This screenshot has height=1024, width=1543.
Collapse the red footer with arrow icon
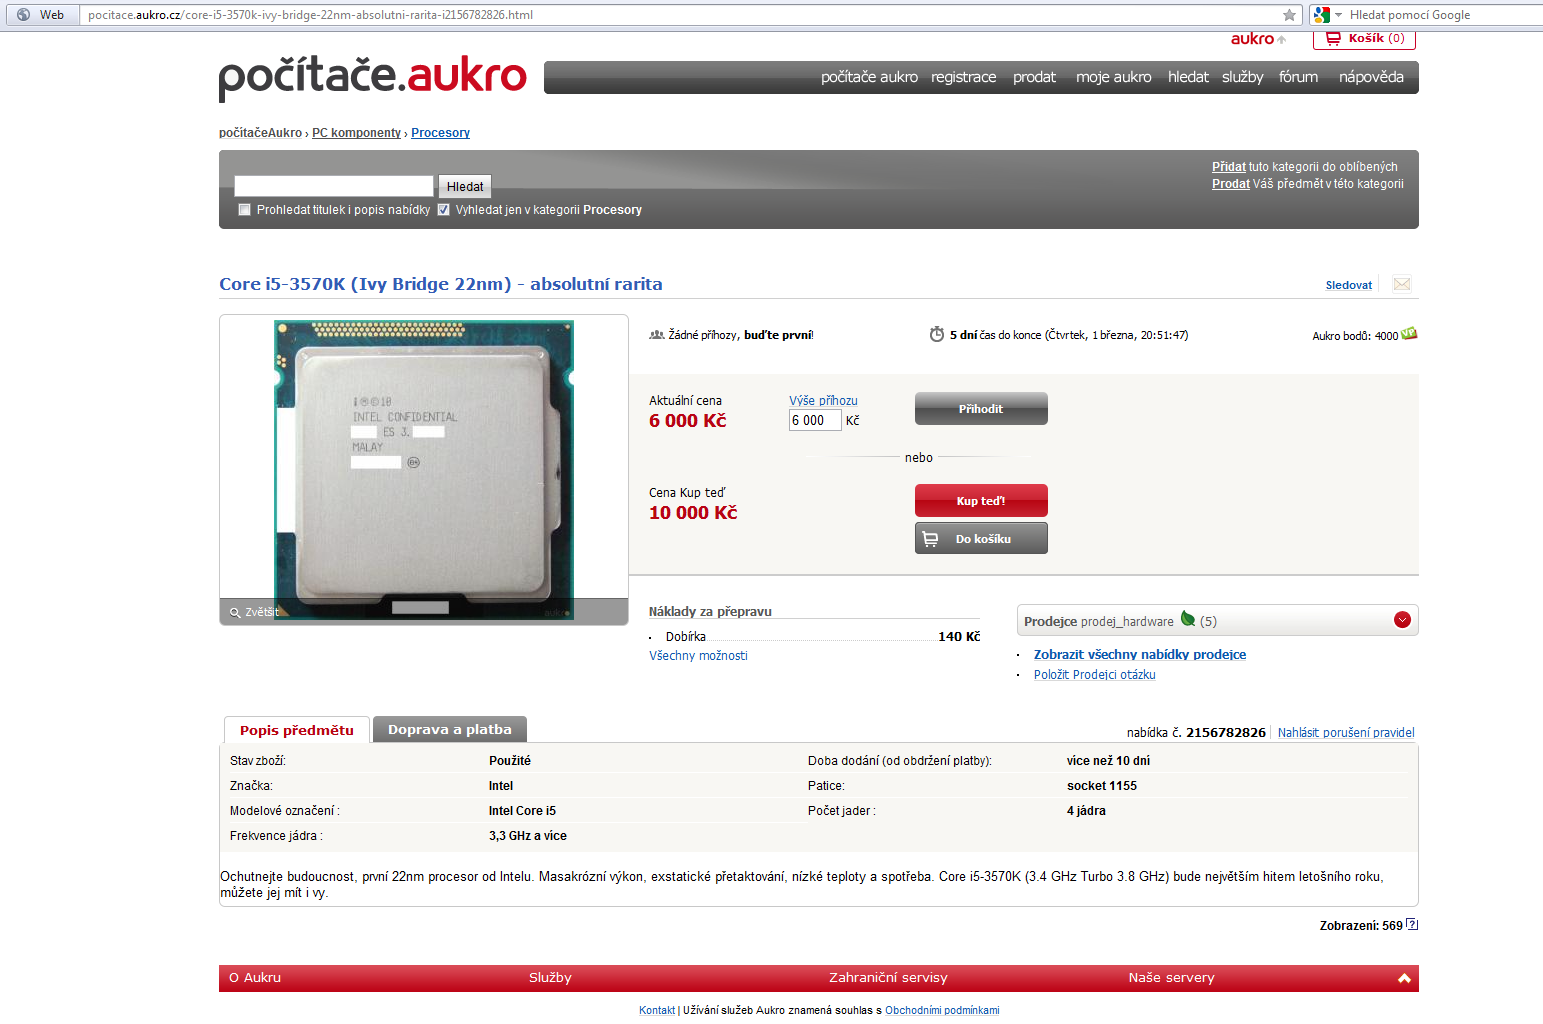tap(1404, 978)
